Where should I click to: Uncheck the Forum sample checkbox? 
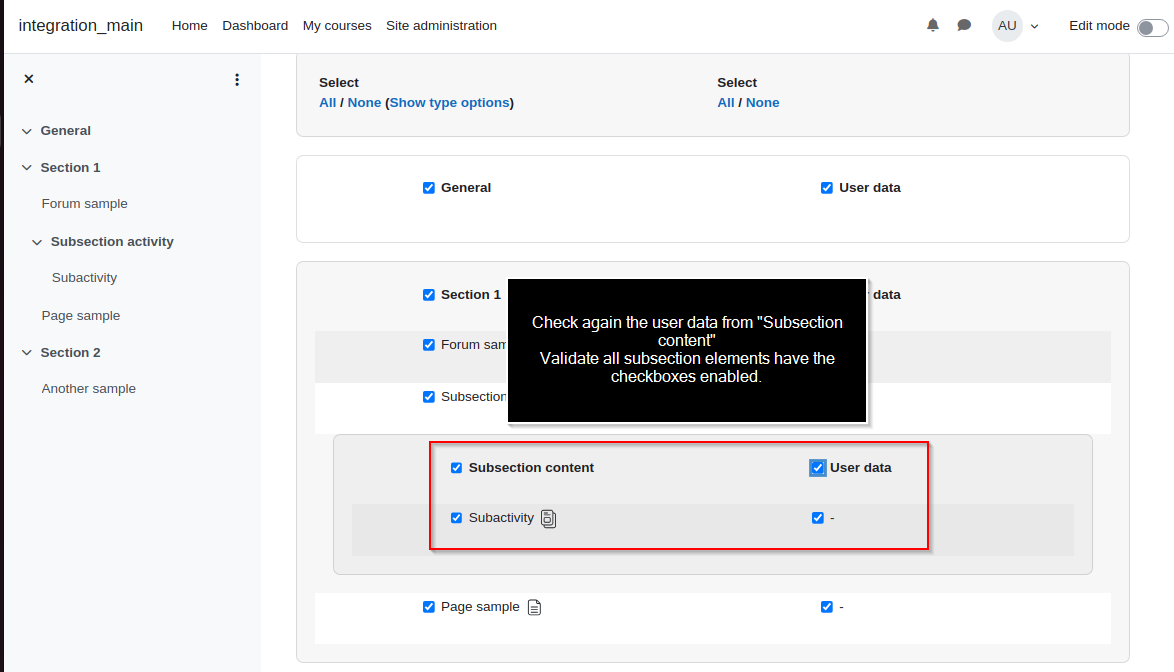[428, 345]
